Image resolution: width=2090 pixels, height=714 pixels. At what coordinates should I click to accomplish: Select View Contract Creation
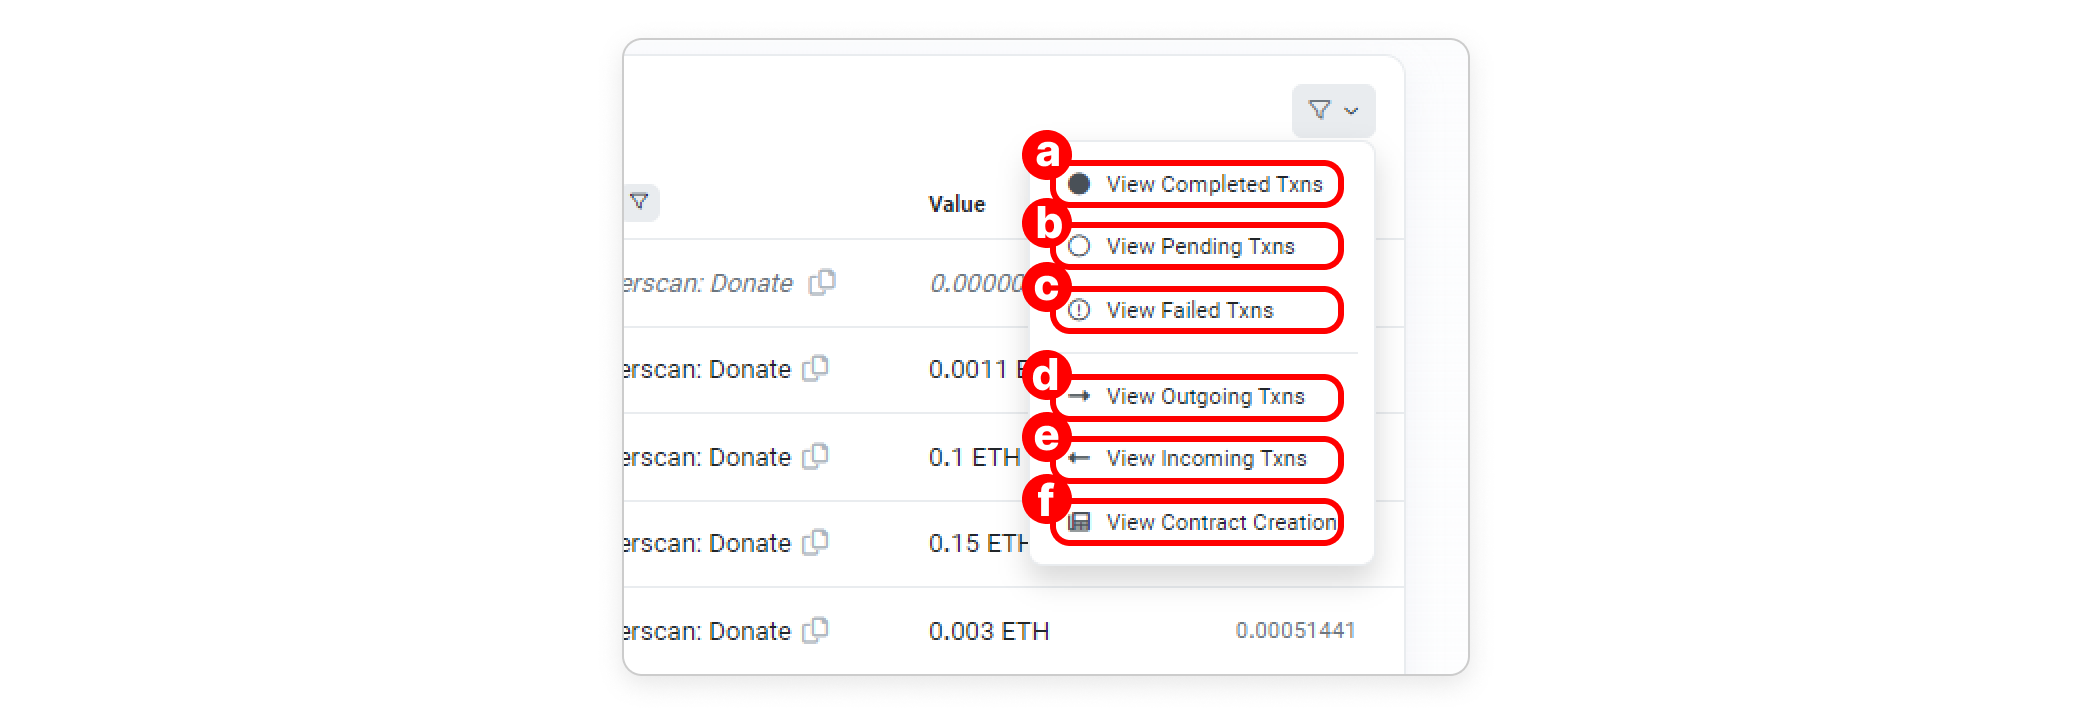click(x=1220, y=523)
